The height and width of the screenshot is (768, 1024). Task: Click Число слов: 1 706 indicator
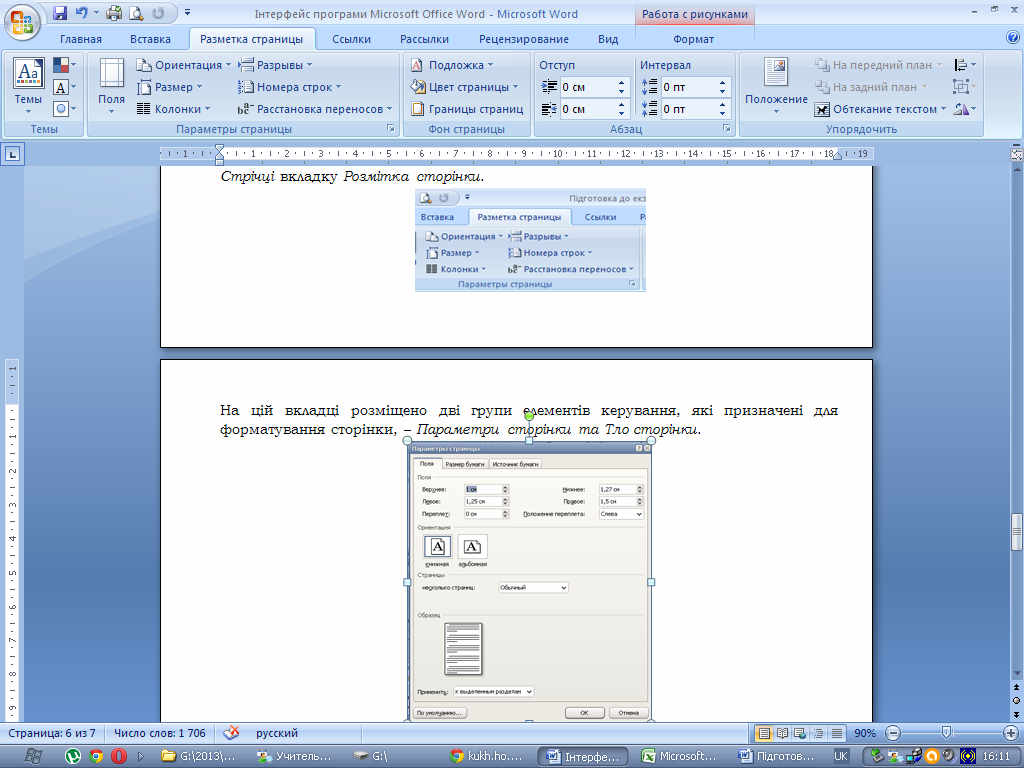[x=159, y=733]
